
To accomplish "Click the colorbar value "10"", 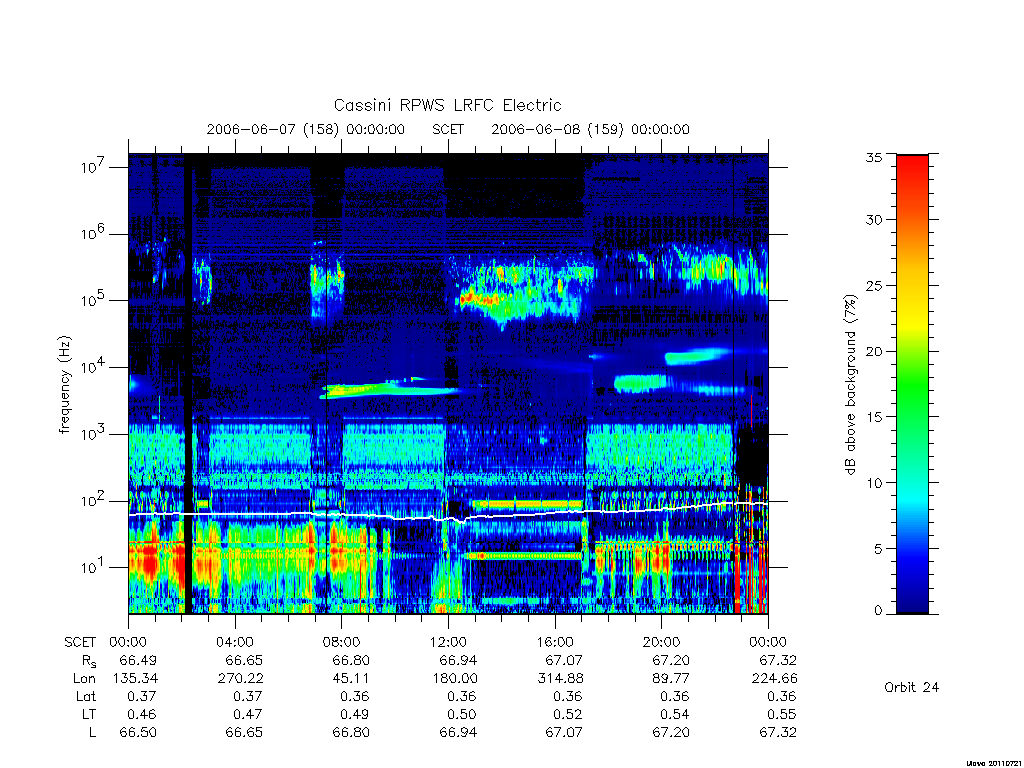I will [874, 483].
